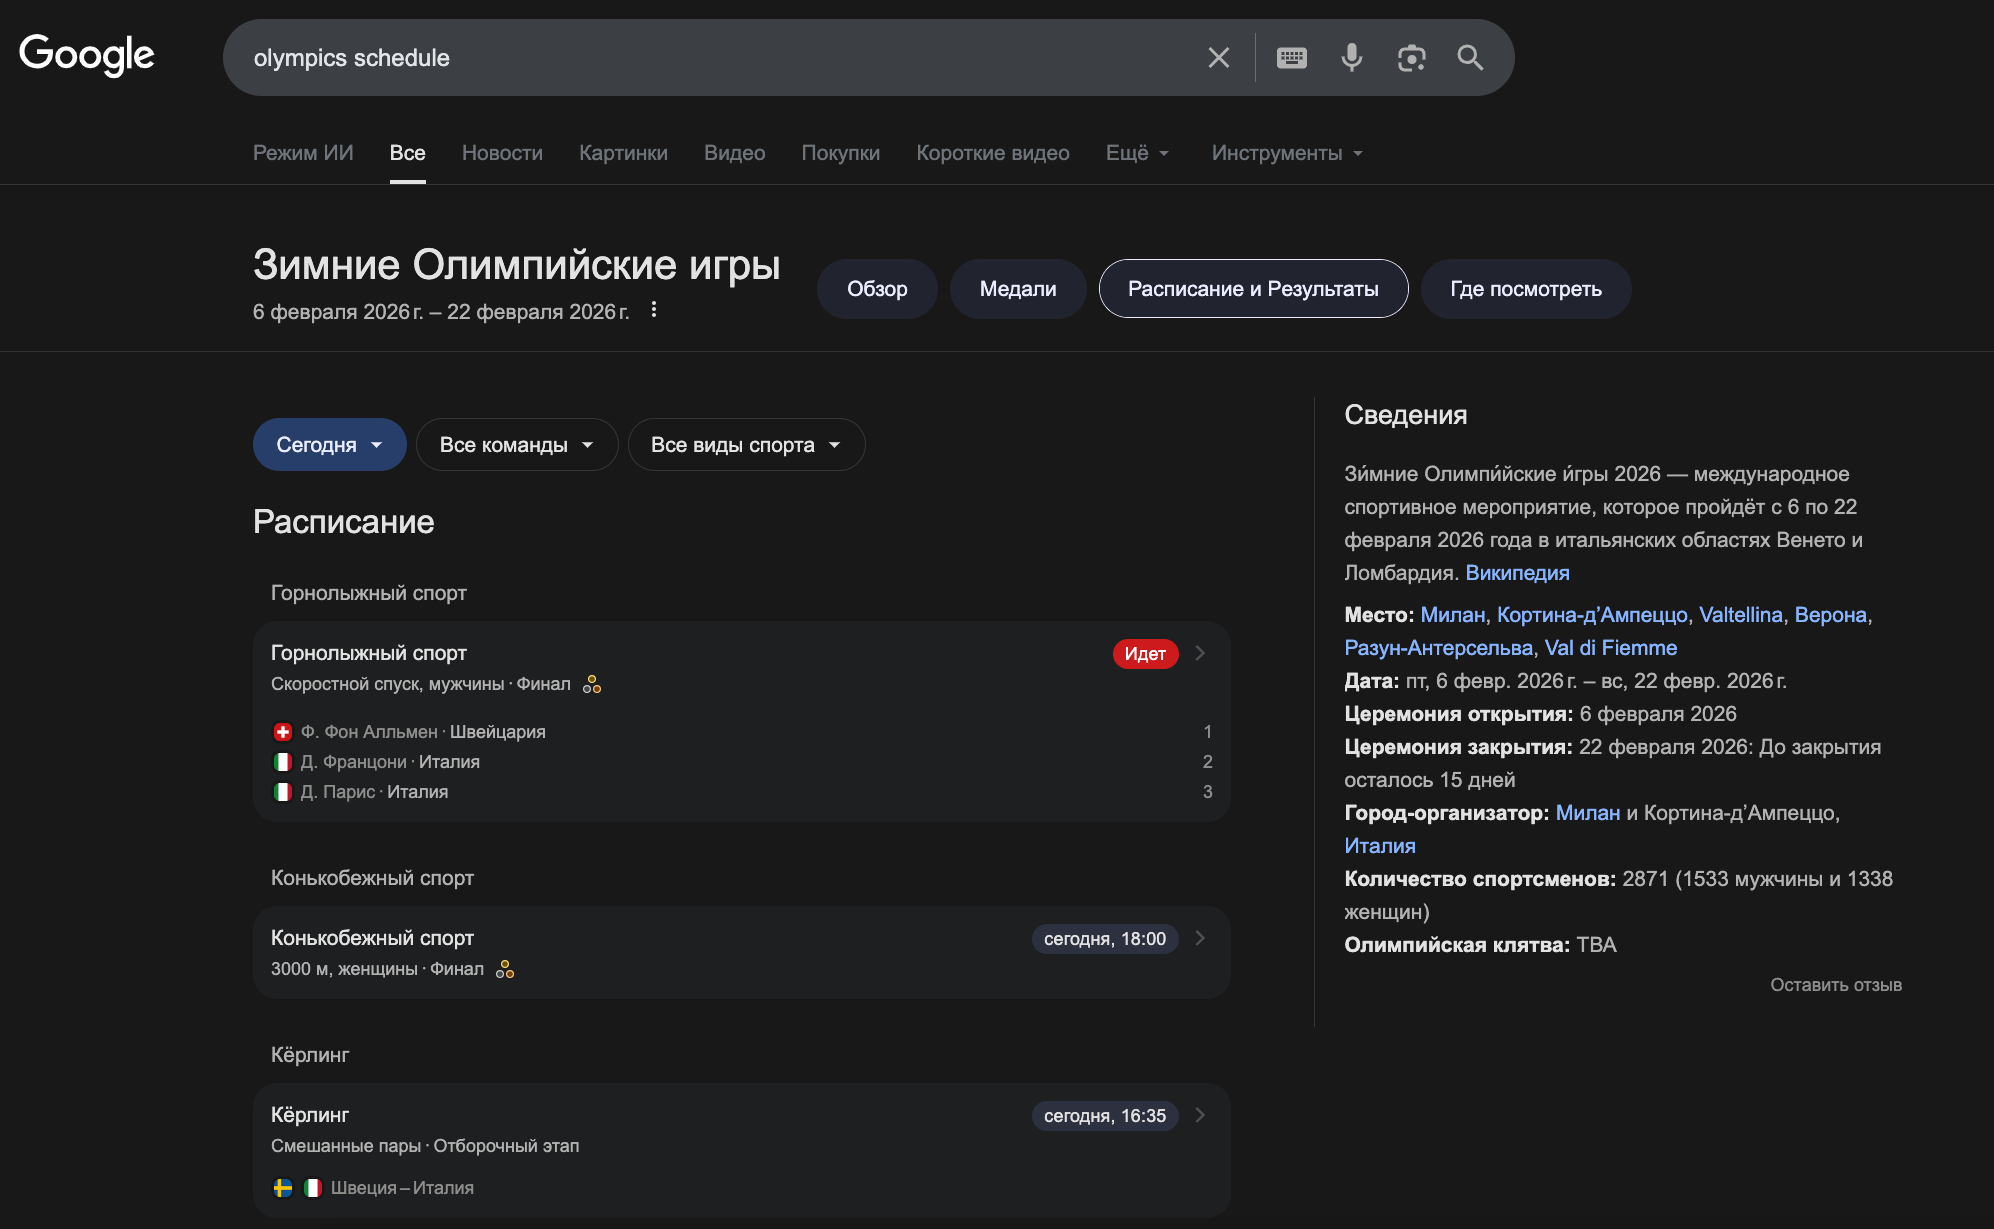The image size is (1994, 1229).
Task: Open the on-screen keyboard icon
Action: tap(1291, 58)
